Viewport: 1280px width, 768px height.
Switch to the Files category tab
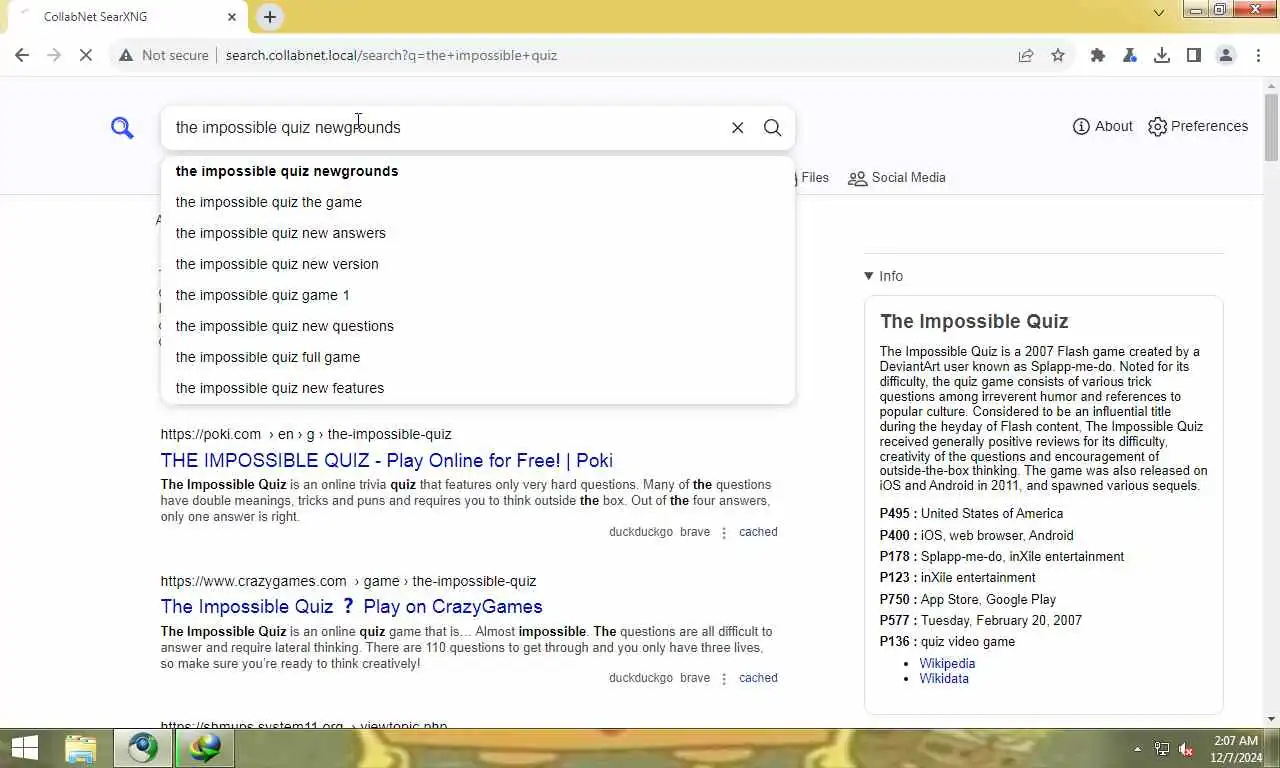(x=812, y=177)
